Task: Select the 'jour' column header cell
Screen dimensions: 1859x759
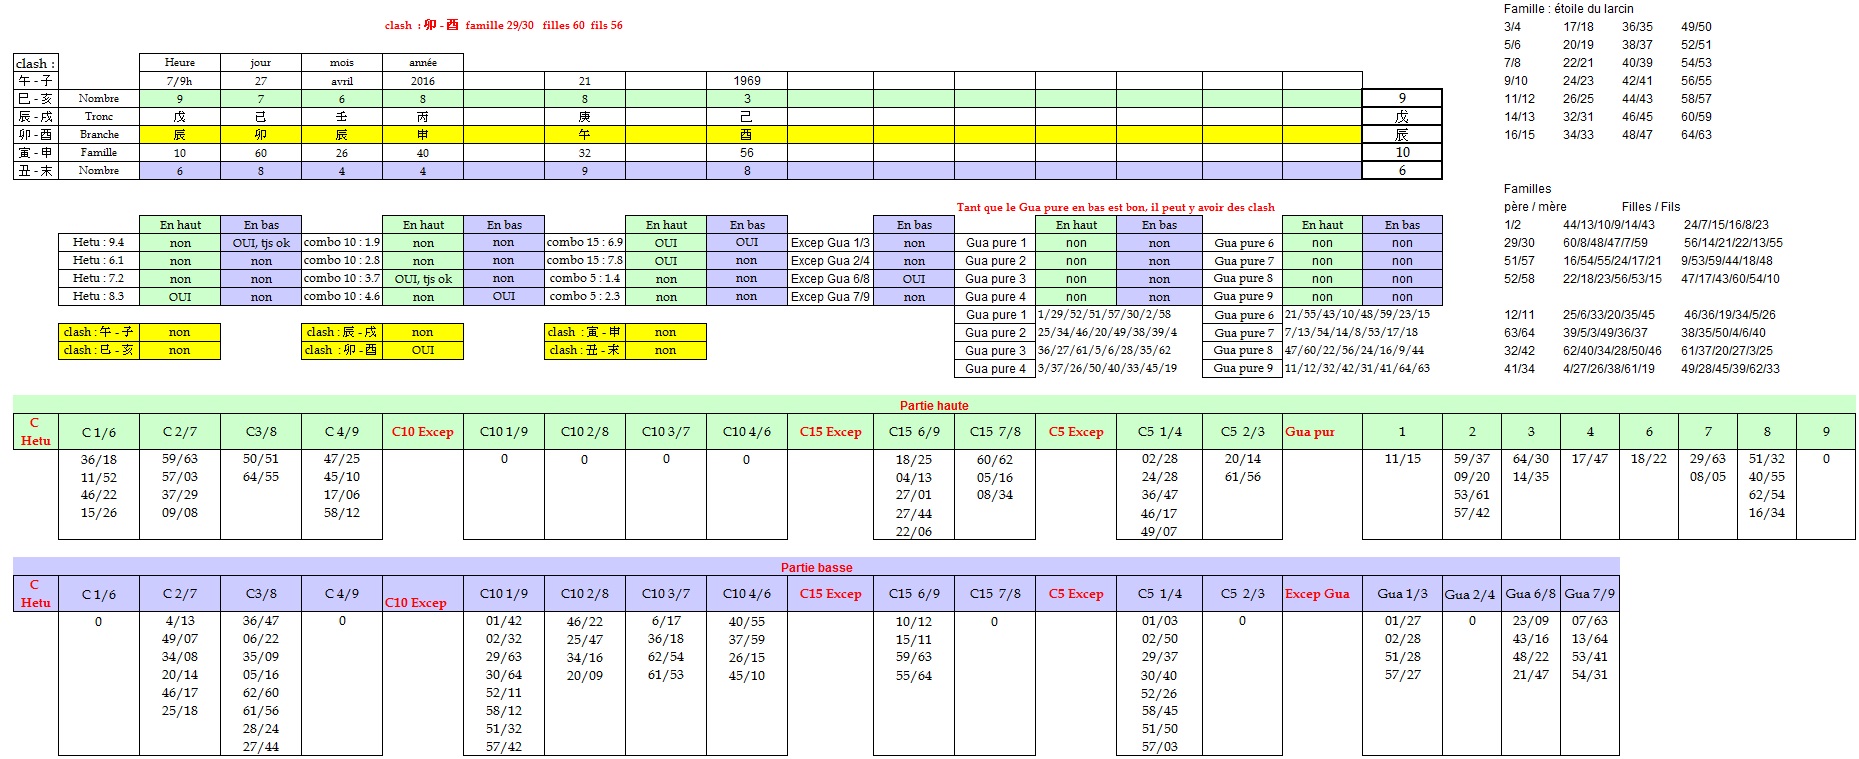Action: tap(261, 62)
